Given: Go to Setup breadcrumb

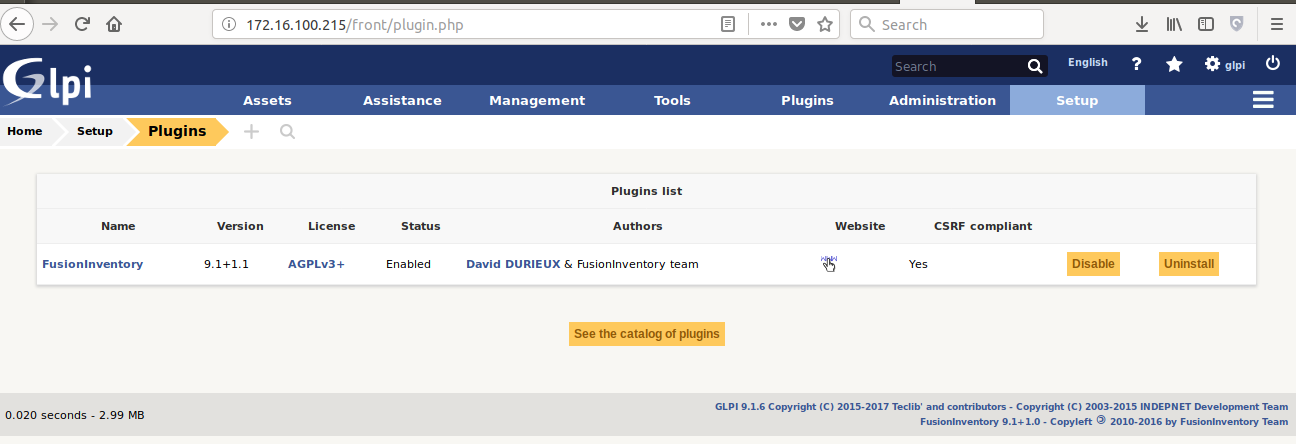Looking at the screenshot, I should click(95, 131).
